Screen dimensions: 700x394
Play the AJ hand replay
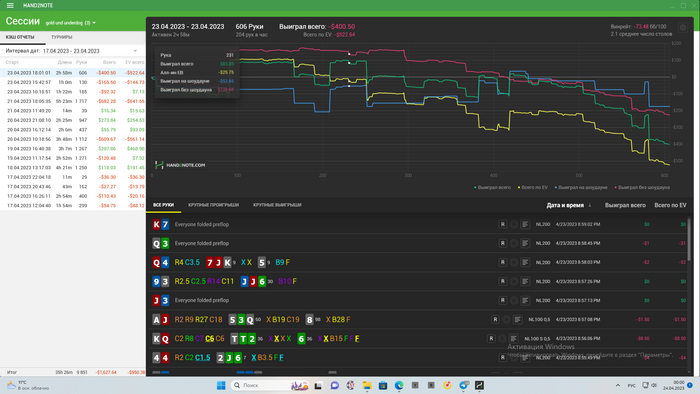[x=506, y=319]
